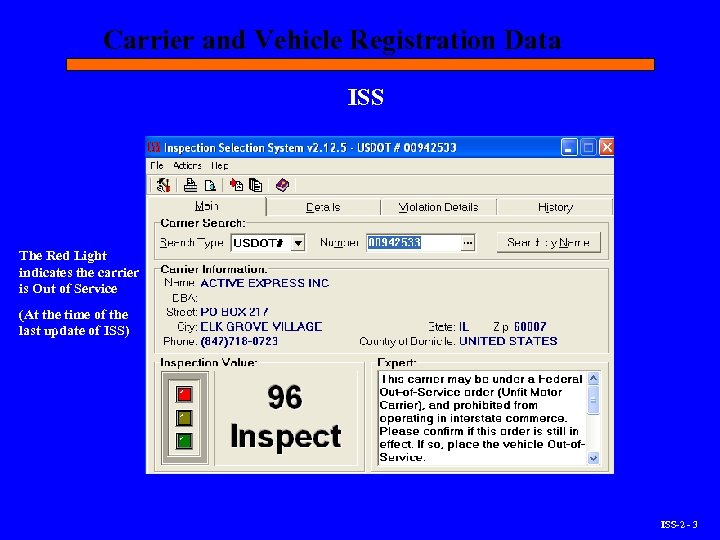The width and height of the screenshot is (720, 540).
Task: Switch to the Violation Details tab
Action: [x=438, y=207]
